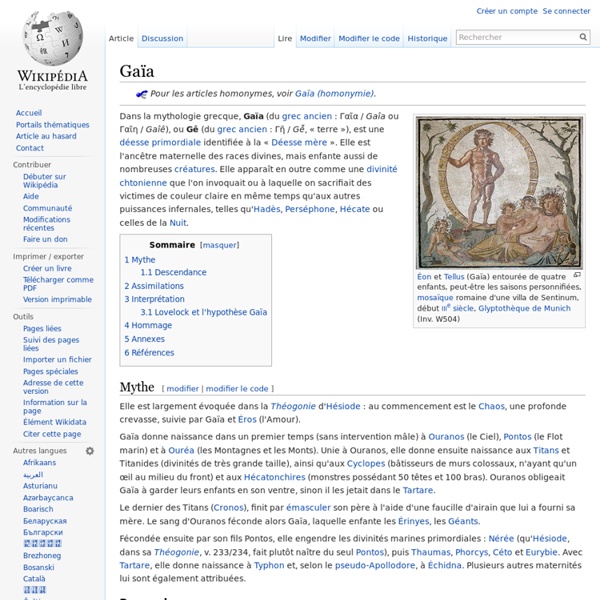Image resolution: width=600 pixels, height=600 pixels.
Task: Open Glyptothèque de Munich link
Action: [x=524, y=308]
